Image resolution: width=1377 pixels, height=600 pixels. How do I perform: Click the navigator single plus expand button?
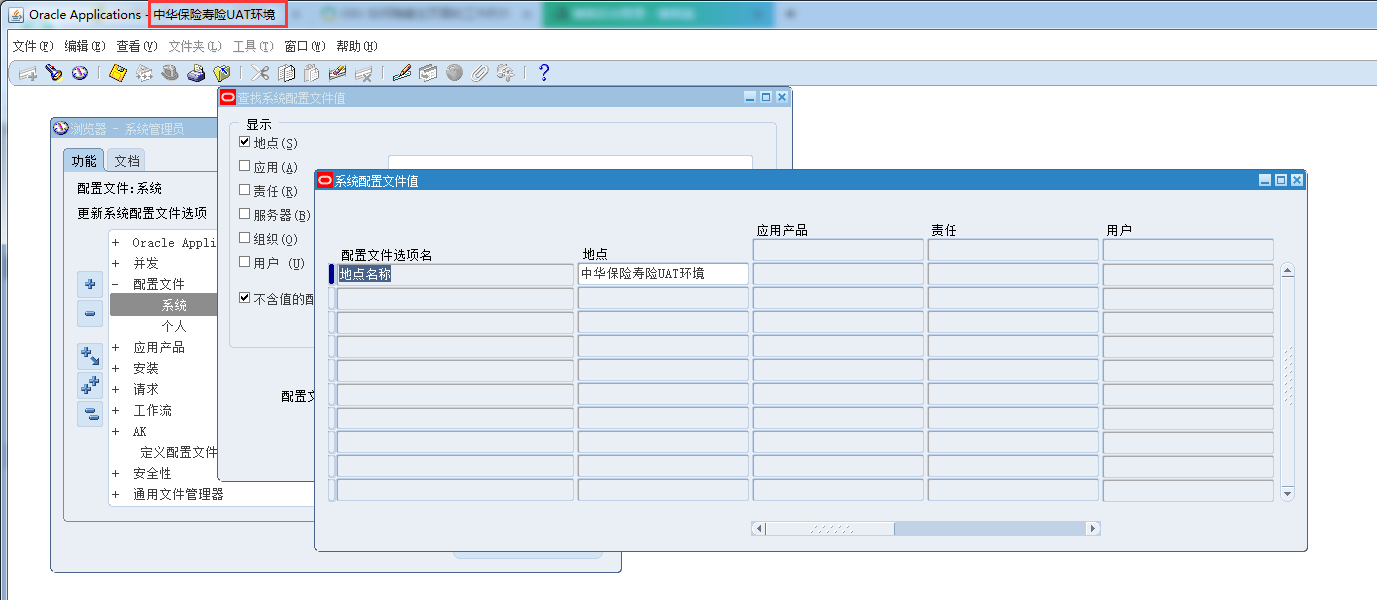point(90,283)
